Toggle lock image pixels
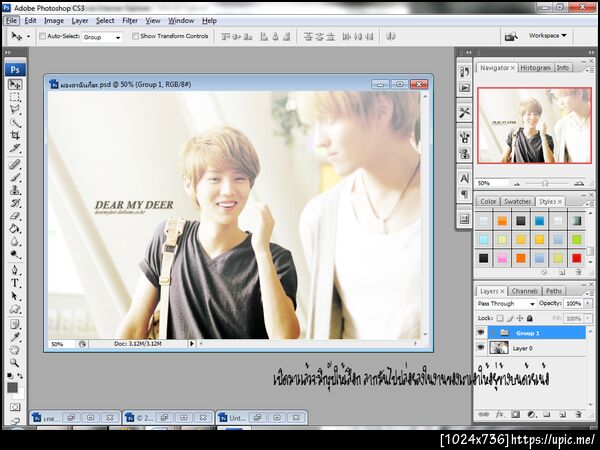 point(510,318)
